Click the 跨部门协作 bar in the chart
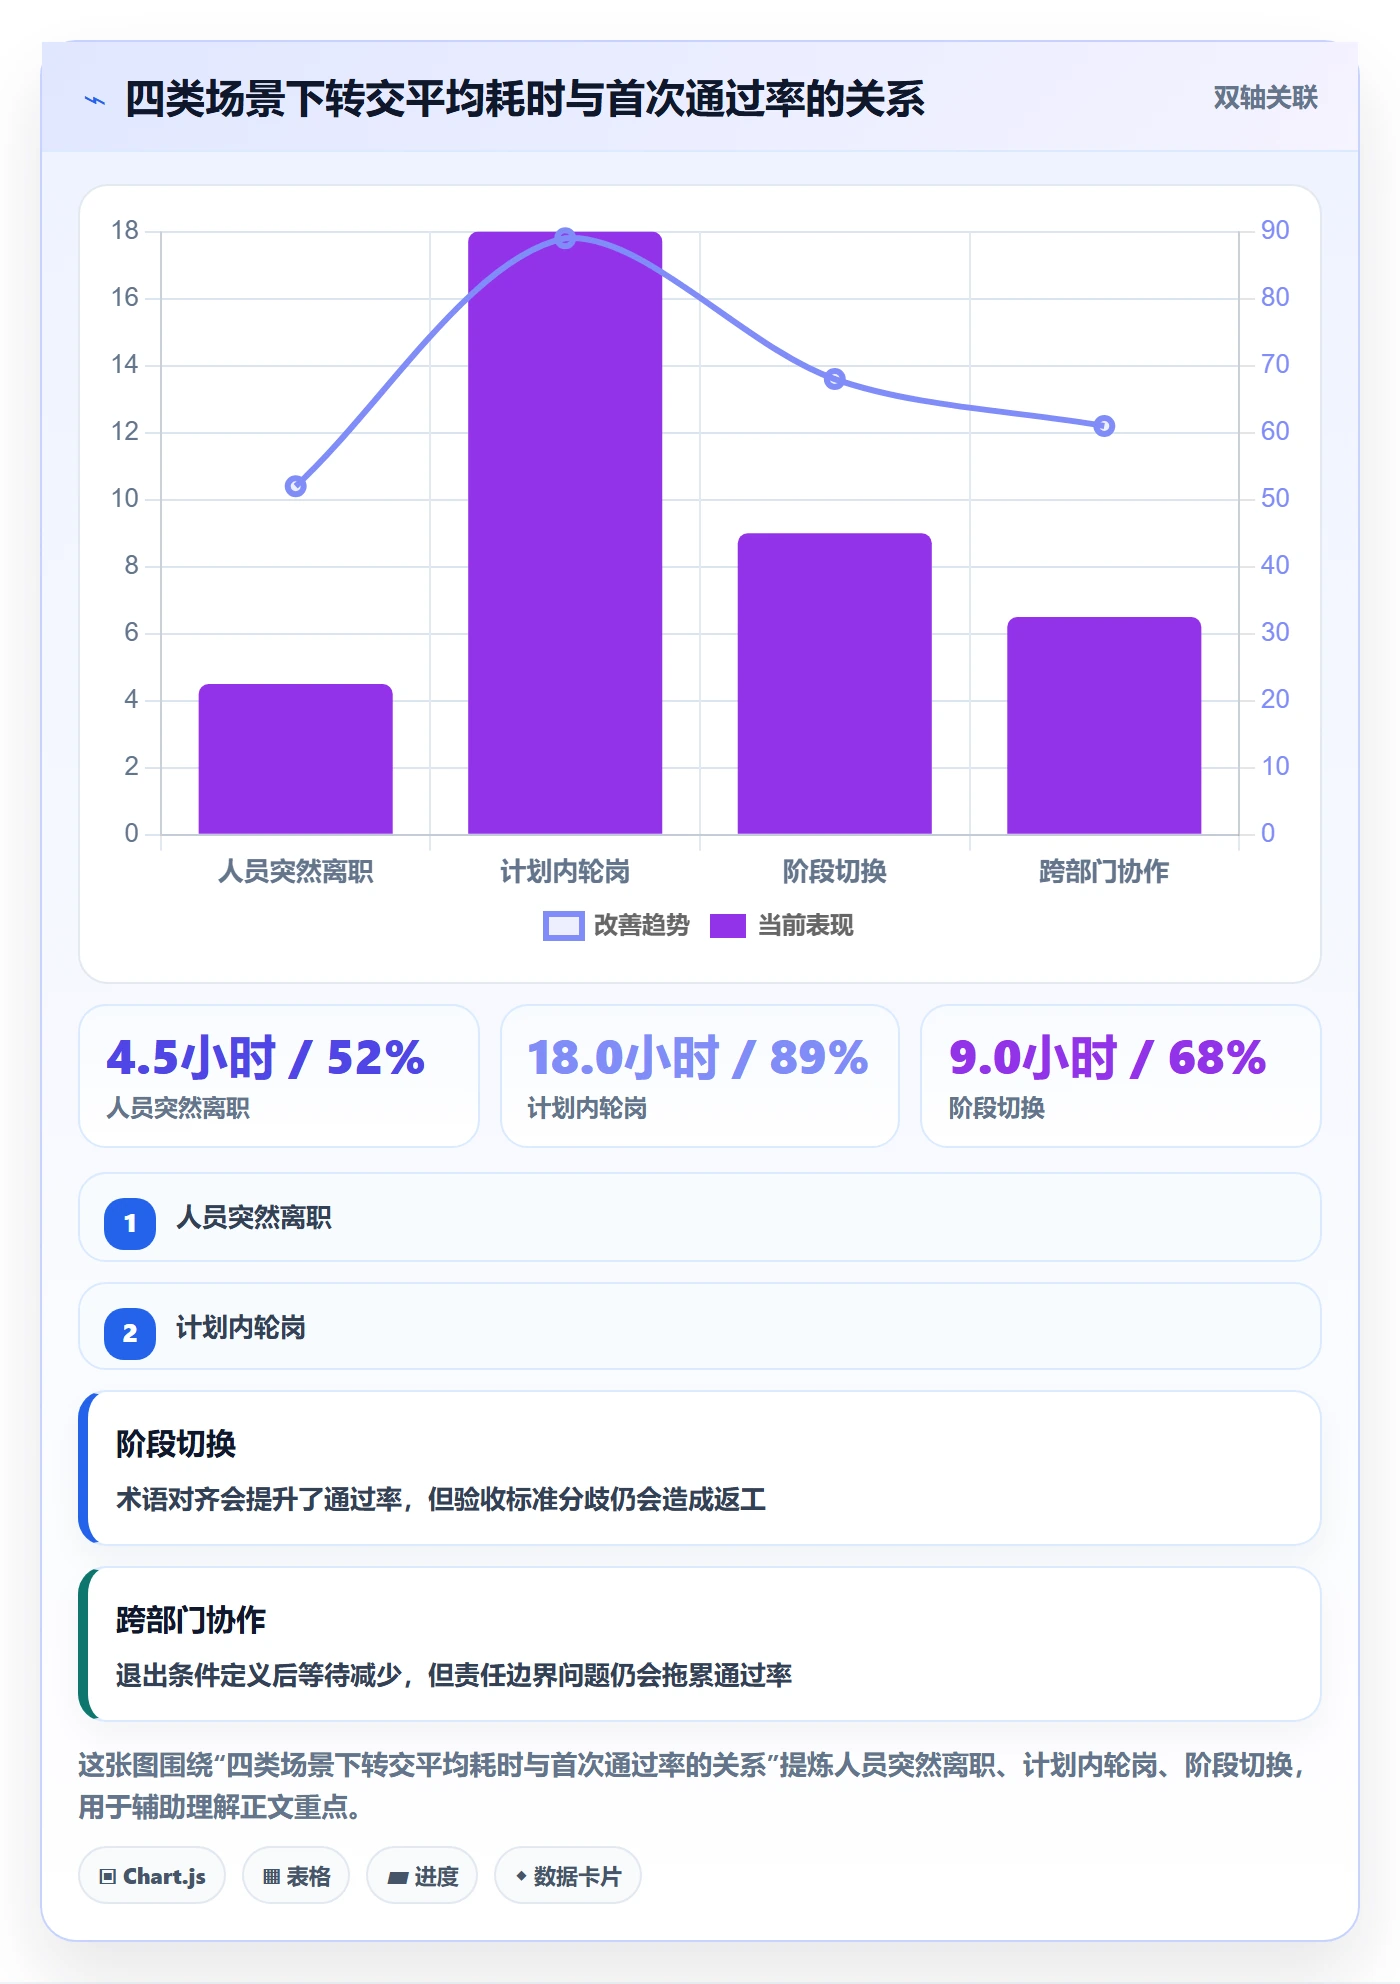The image size is (1400, 1984). (1104, 726)
